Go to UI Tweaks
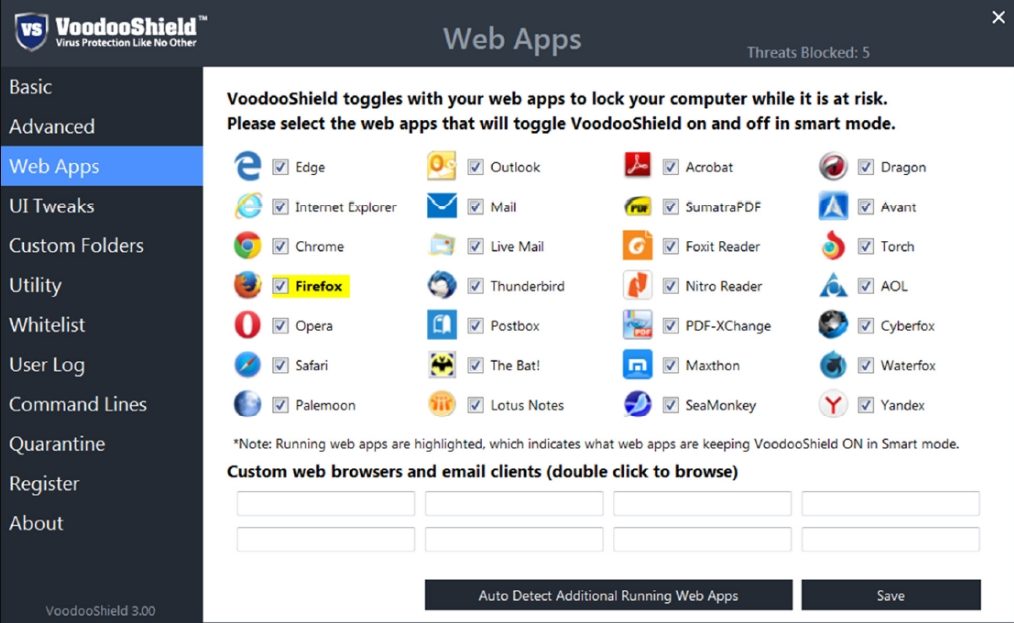1014x623 pixels. pyautogui.click(x=102, y=206)
